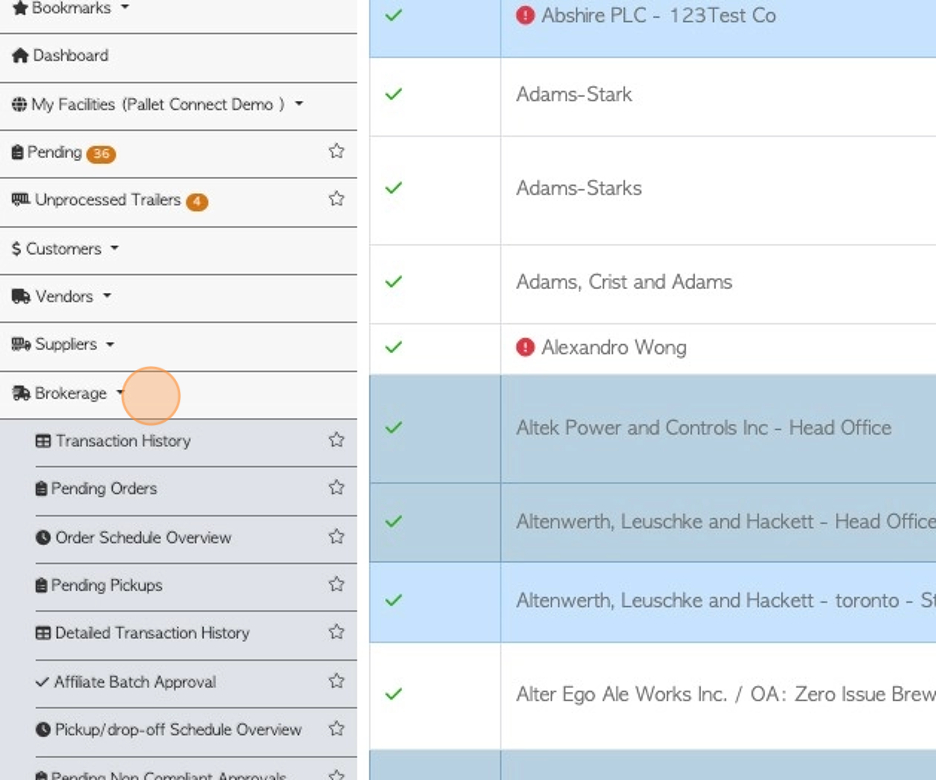Select 'Altek Power and Controls Inc - Head Office'
The width and height of the screenshot is (936, 780).
pos(704,427)
